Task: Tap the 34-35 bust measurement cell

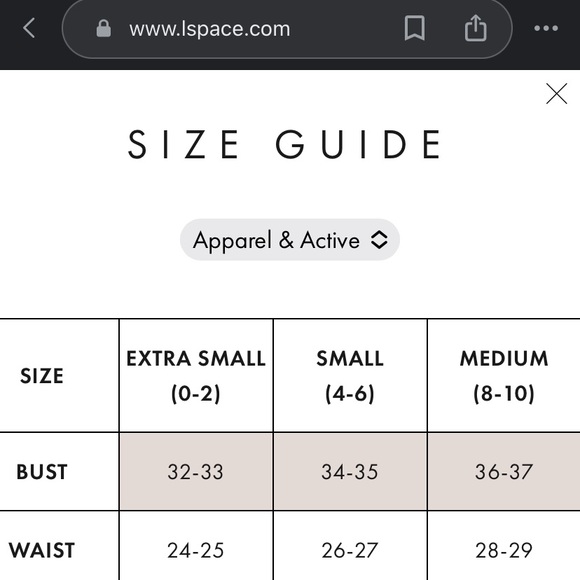Action: point(350,472)
